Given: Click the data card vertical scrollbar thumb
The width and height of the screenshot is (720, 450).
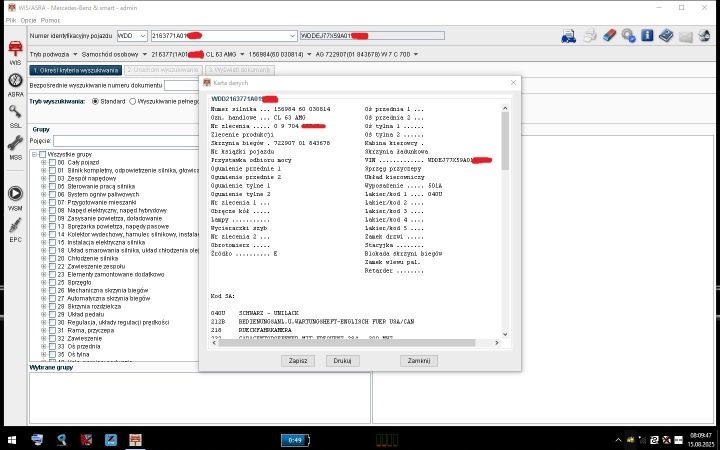Looking at the screenshot, I should click(x=505, y=141).
